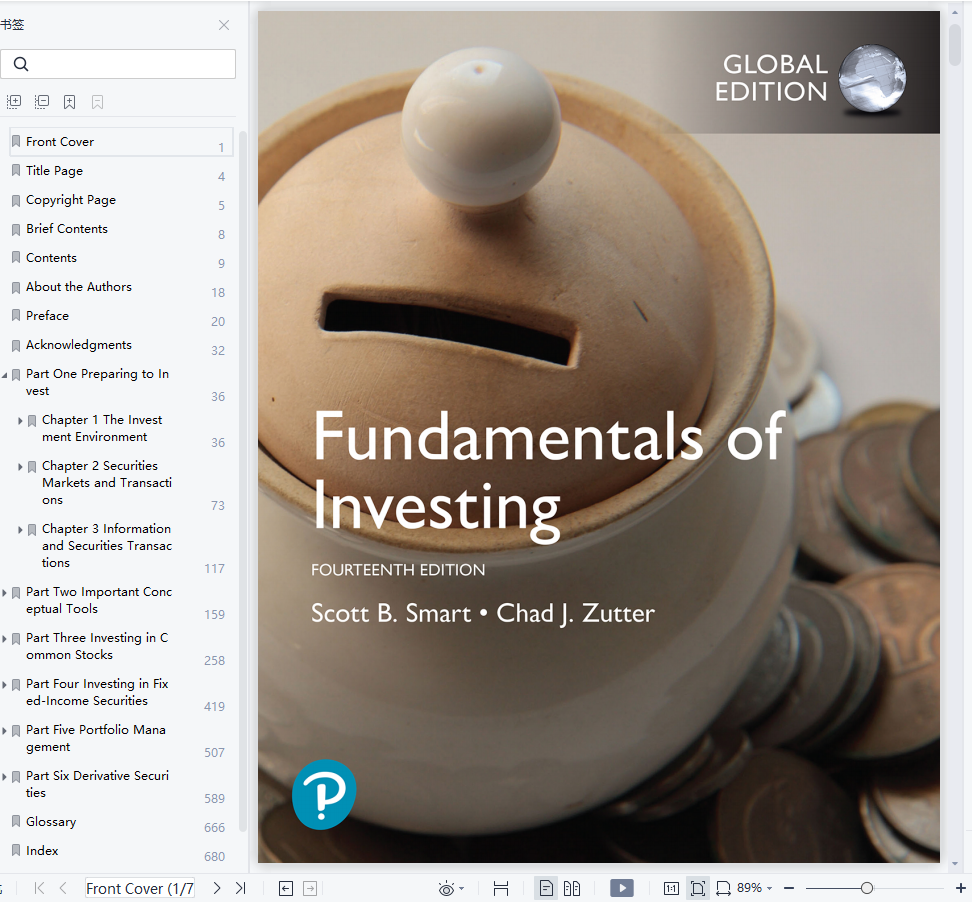Click the fit width zoom icon
The width and height of the screenshot is (972, 902).
723,888
